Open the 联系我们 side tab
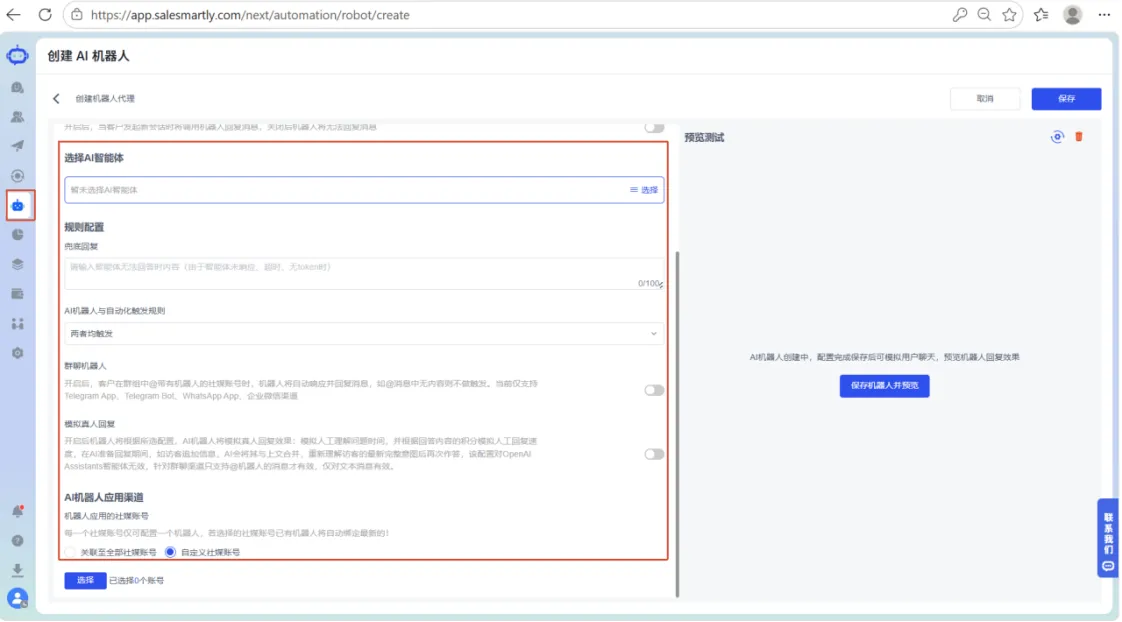The width and height of the screenshot is (1122, 622). [x=1108, y=538]
